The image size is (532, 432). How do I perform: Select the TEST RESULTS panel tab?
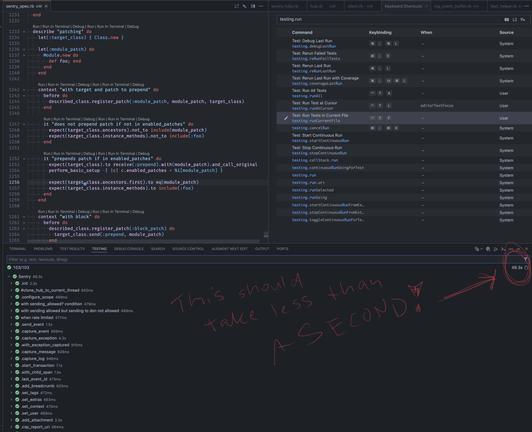click(x=72, y=249)
